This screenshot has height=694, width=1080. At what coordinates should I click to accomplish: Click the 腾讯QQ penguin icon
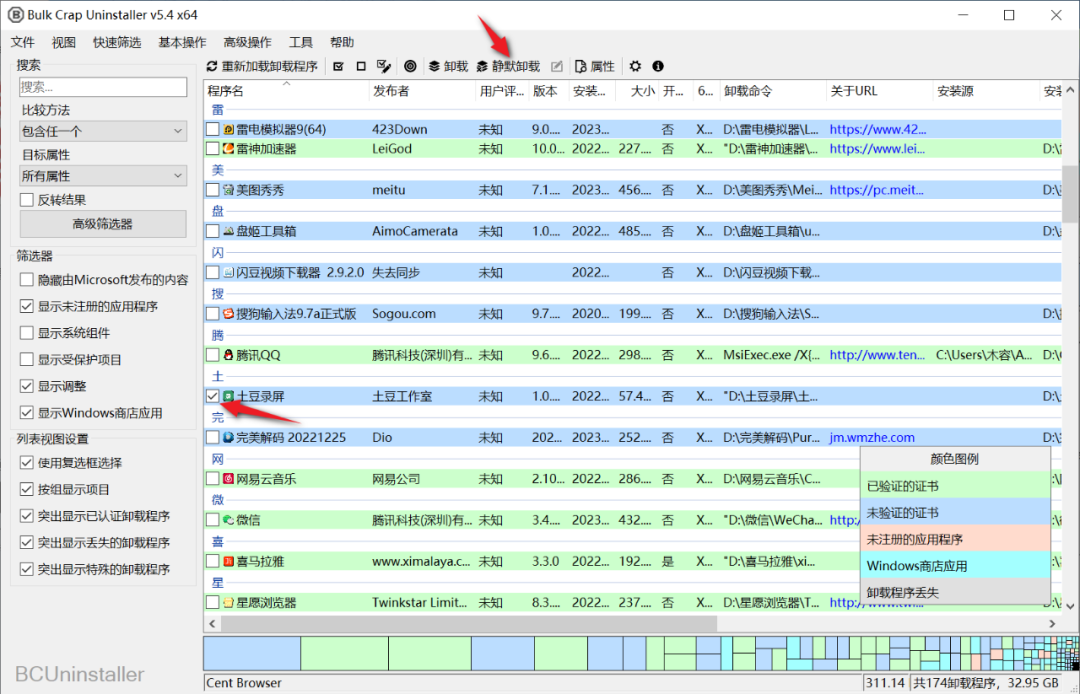(x=229, y=355)
